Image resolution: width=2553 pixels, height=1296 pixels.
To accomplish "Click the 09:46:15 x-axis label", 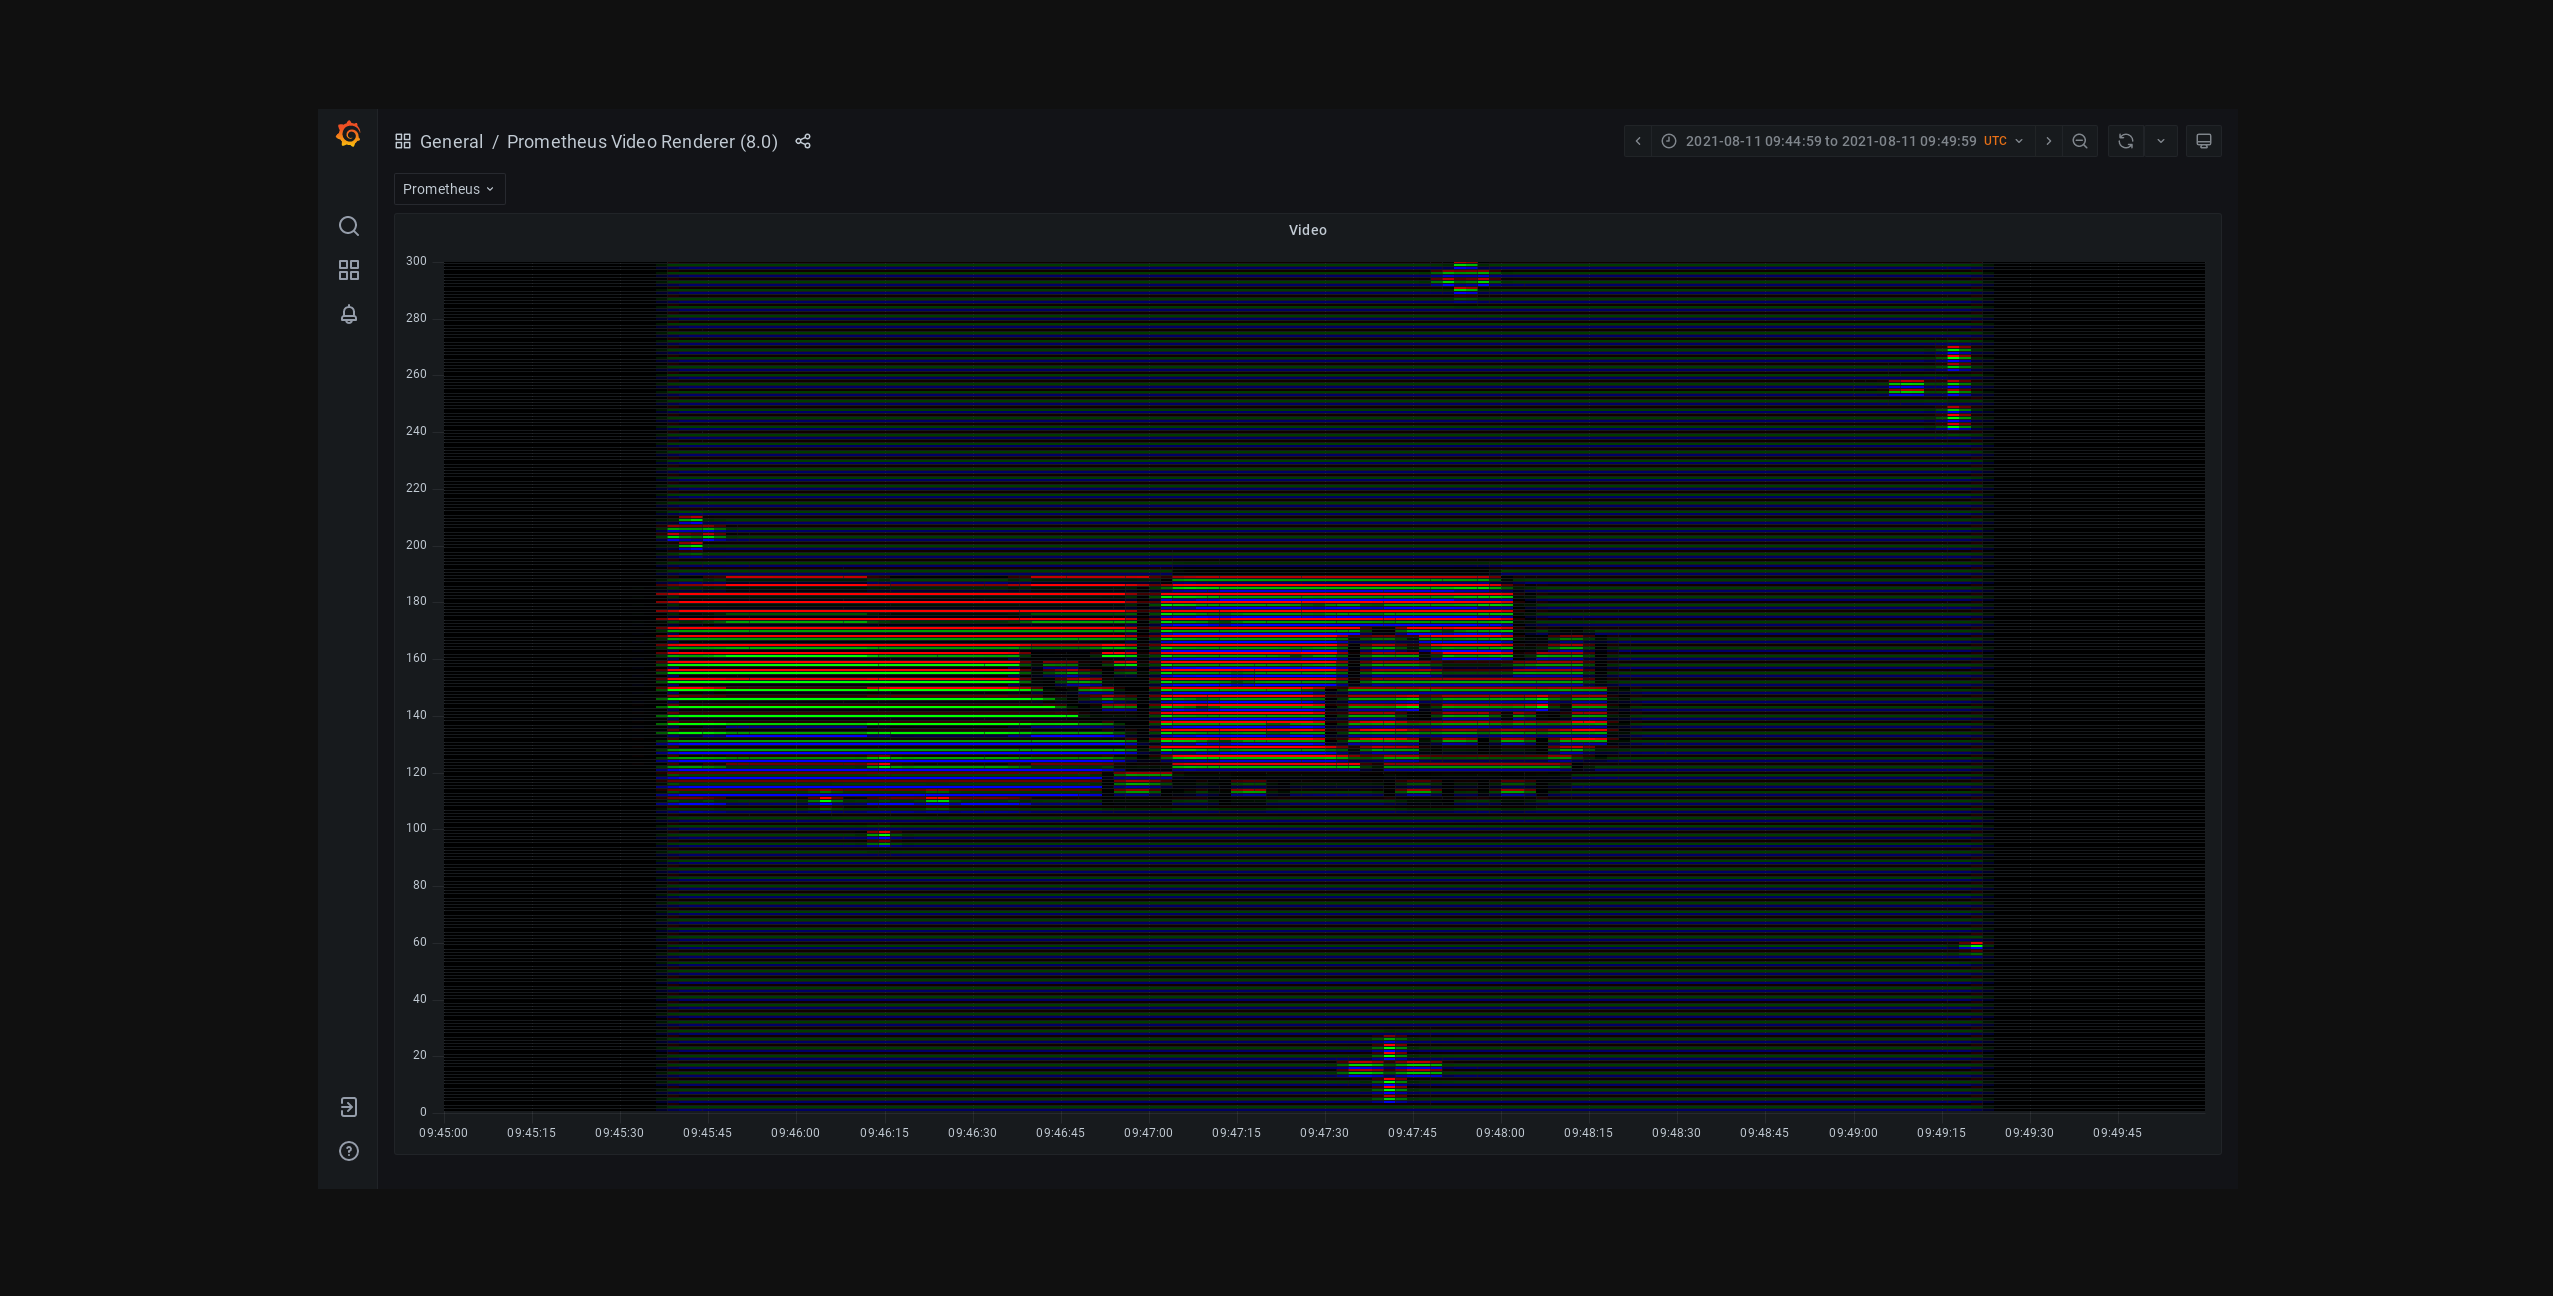I will [884, 1133].
